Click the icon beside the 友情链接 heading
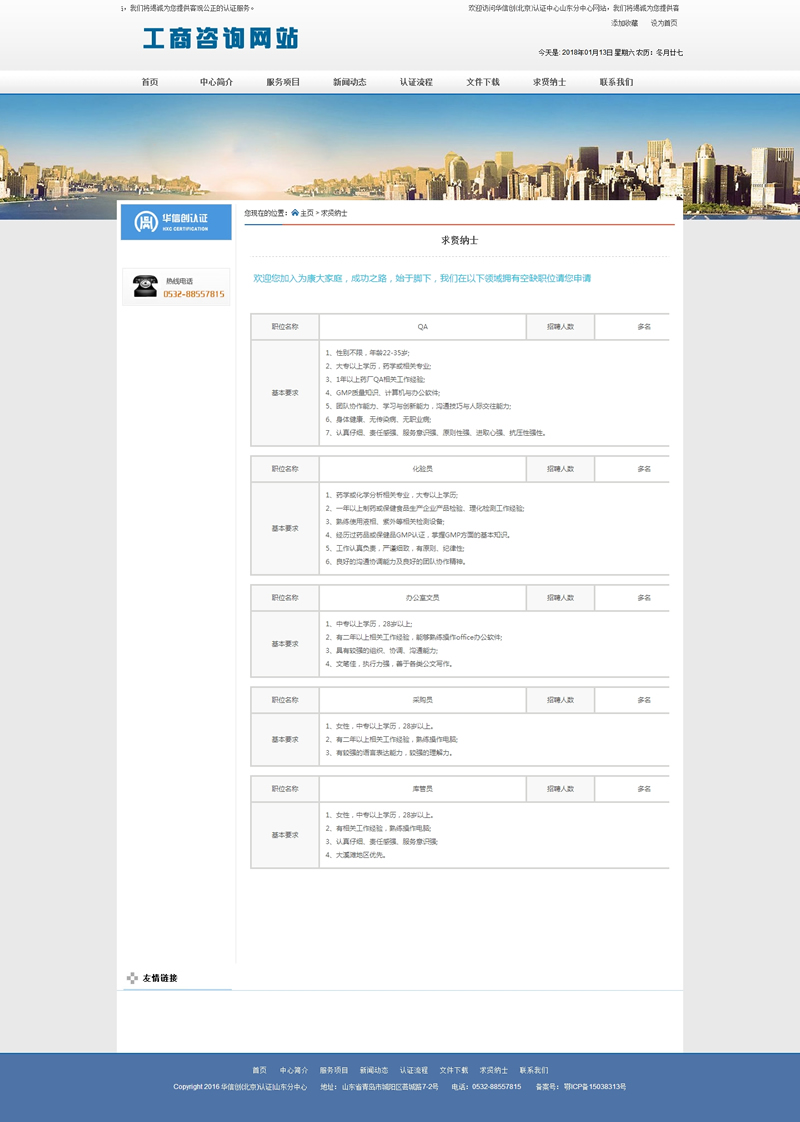This screenshot has width=800, height=1122. (132, 978)
